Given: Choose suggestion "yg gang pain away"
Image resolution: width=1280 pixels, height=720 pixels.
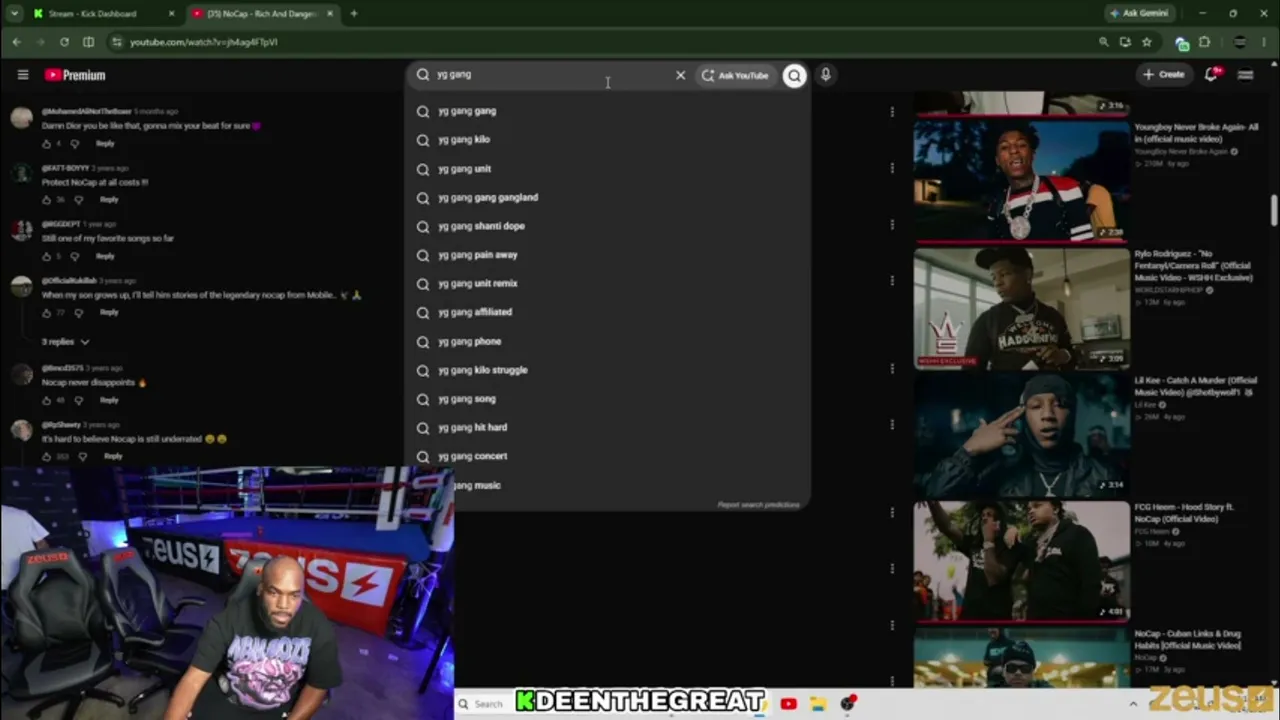Looking at the screenshot, I should point(608,255).
